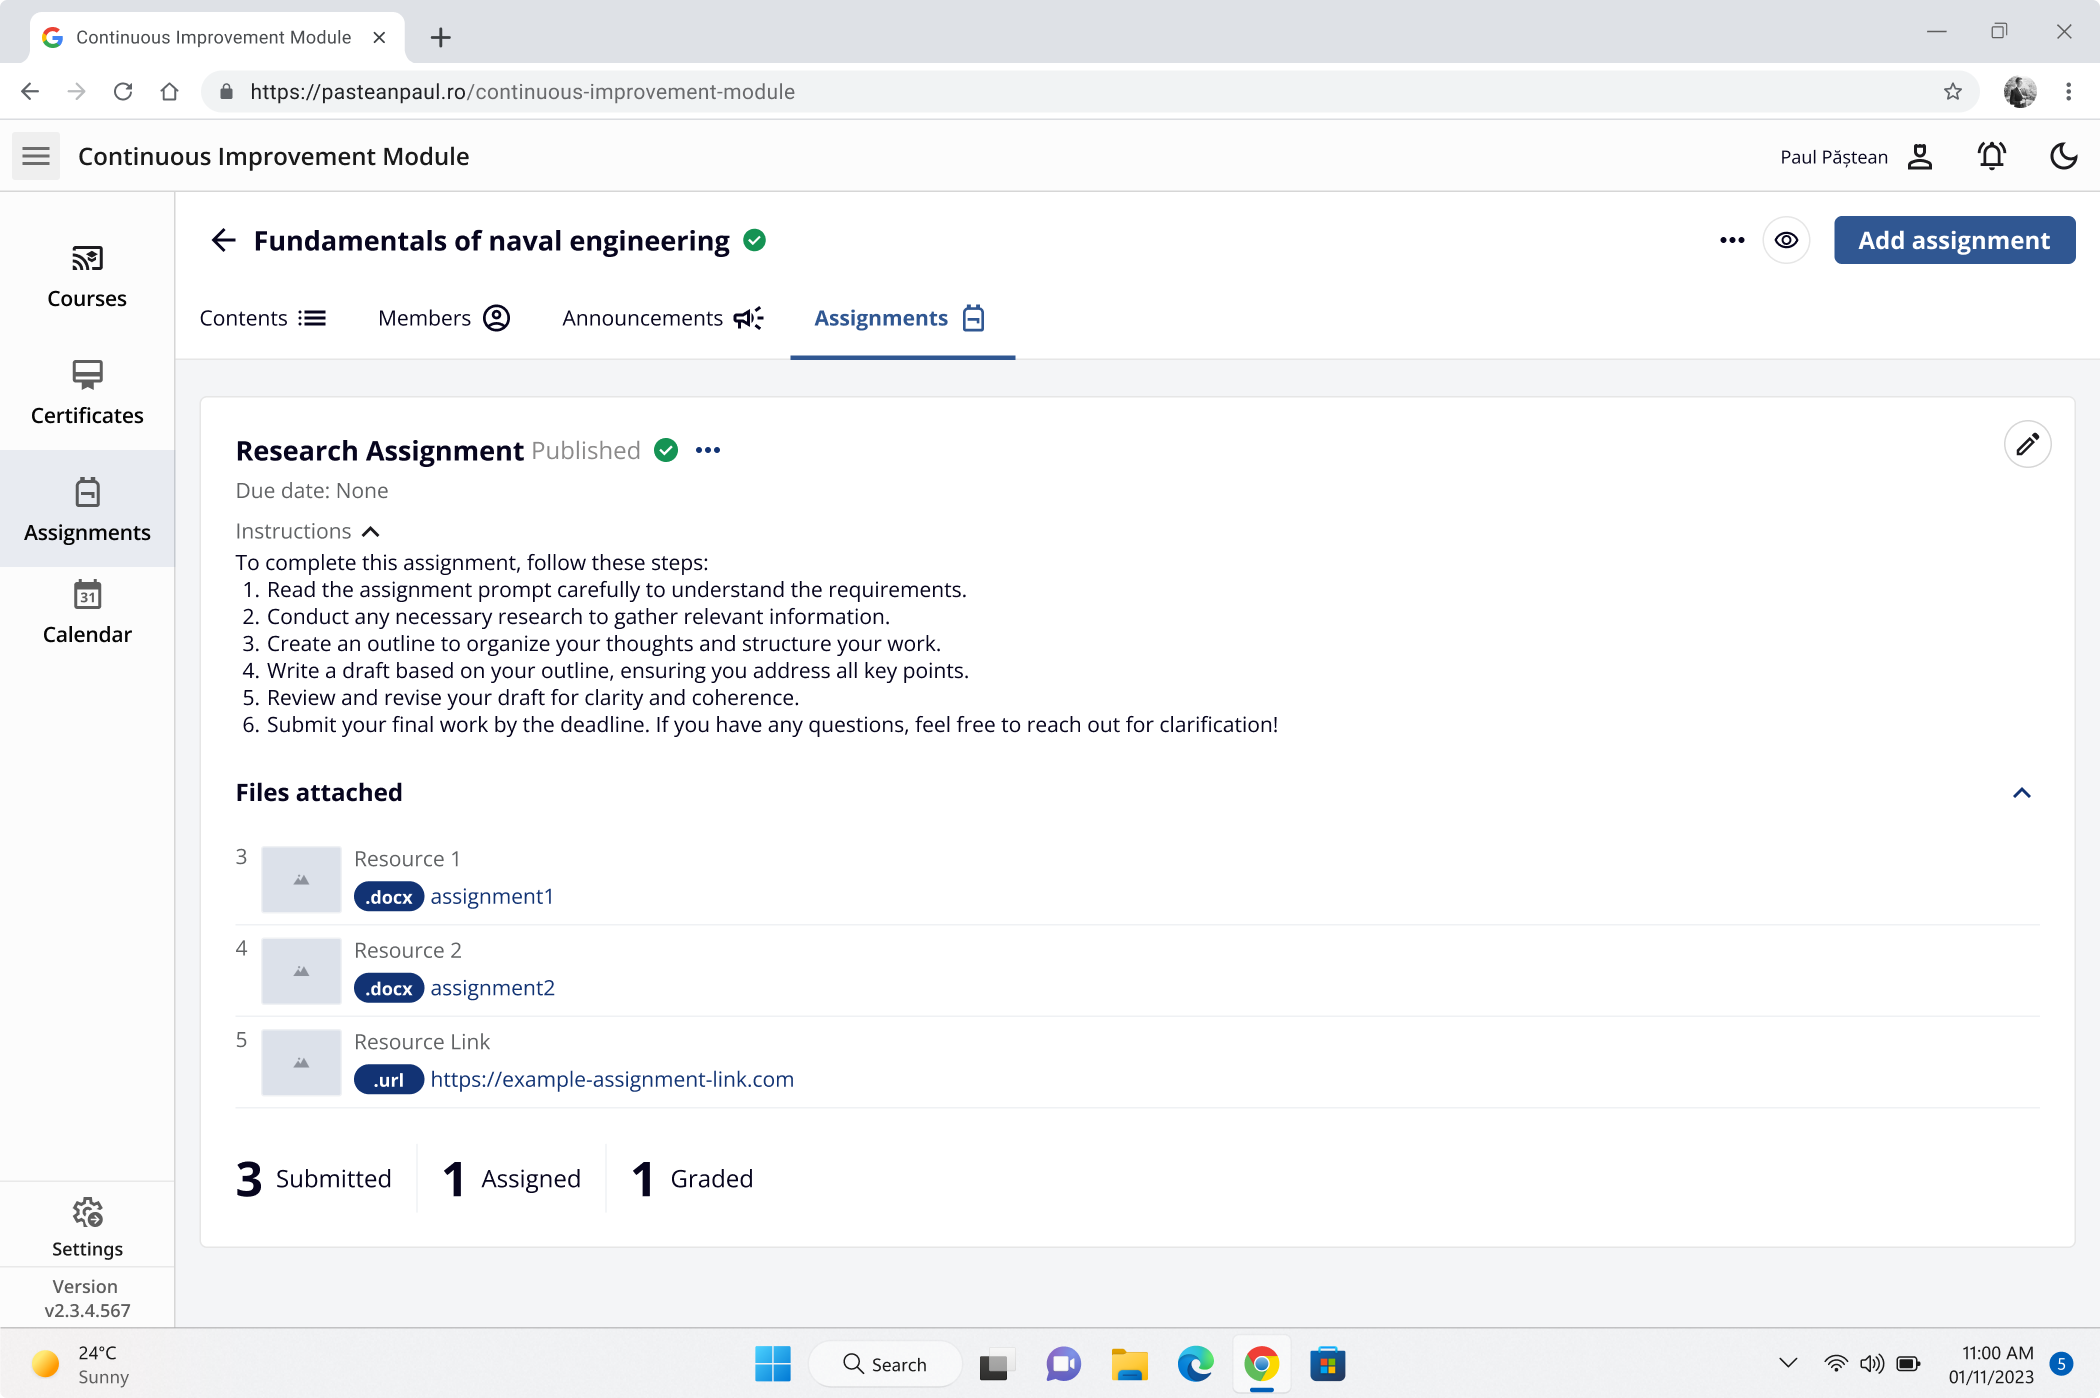Viewport: 2100px width, 1398px height.
Task: Click the Add assignment button
Action: pos(1954,240)
